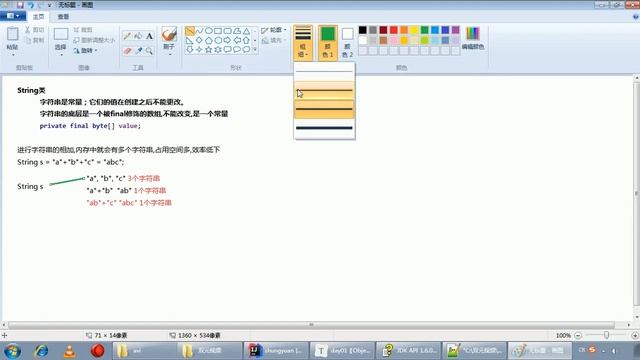Pick the red color swatch

pyautogui.click(x=393, y=30)
